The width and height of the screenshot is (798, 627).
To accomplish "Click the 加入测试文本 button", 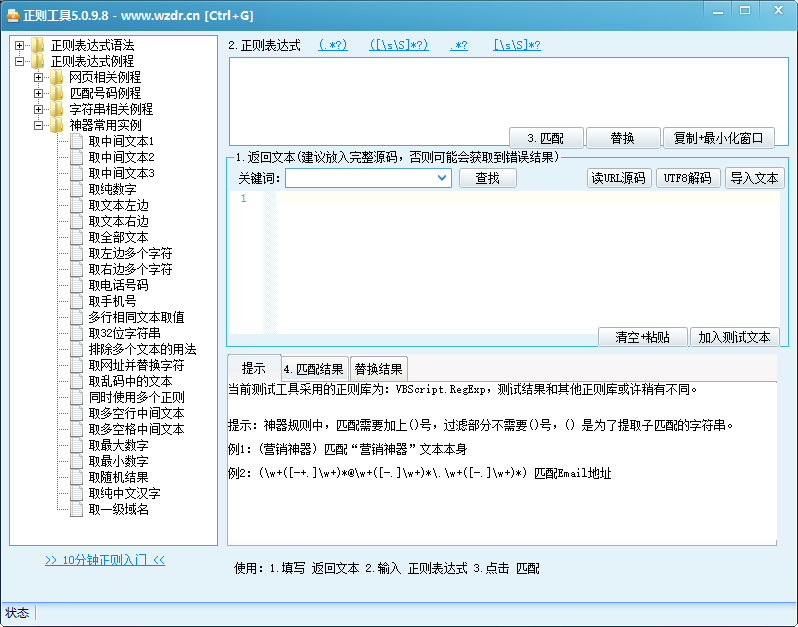I will point(734,337).
